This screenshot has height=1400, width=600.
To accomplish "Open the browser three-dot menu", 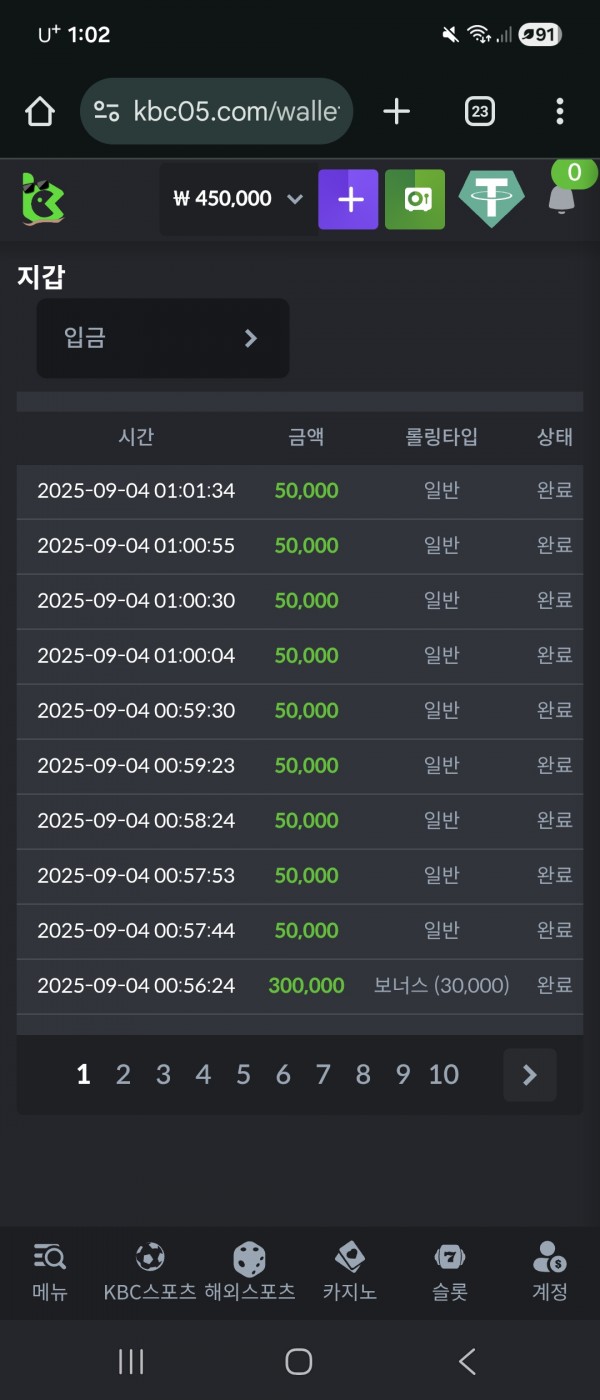I will click(560, 112).
